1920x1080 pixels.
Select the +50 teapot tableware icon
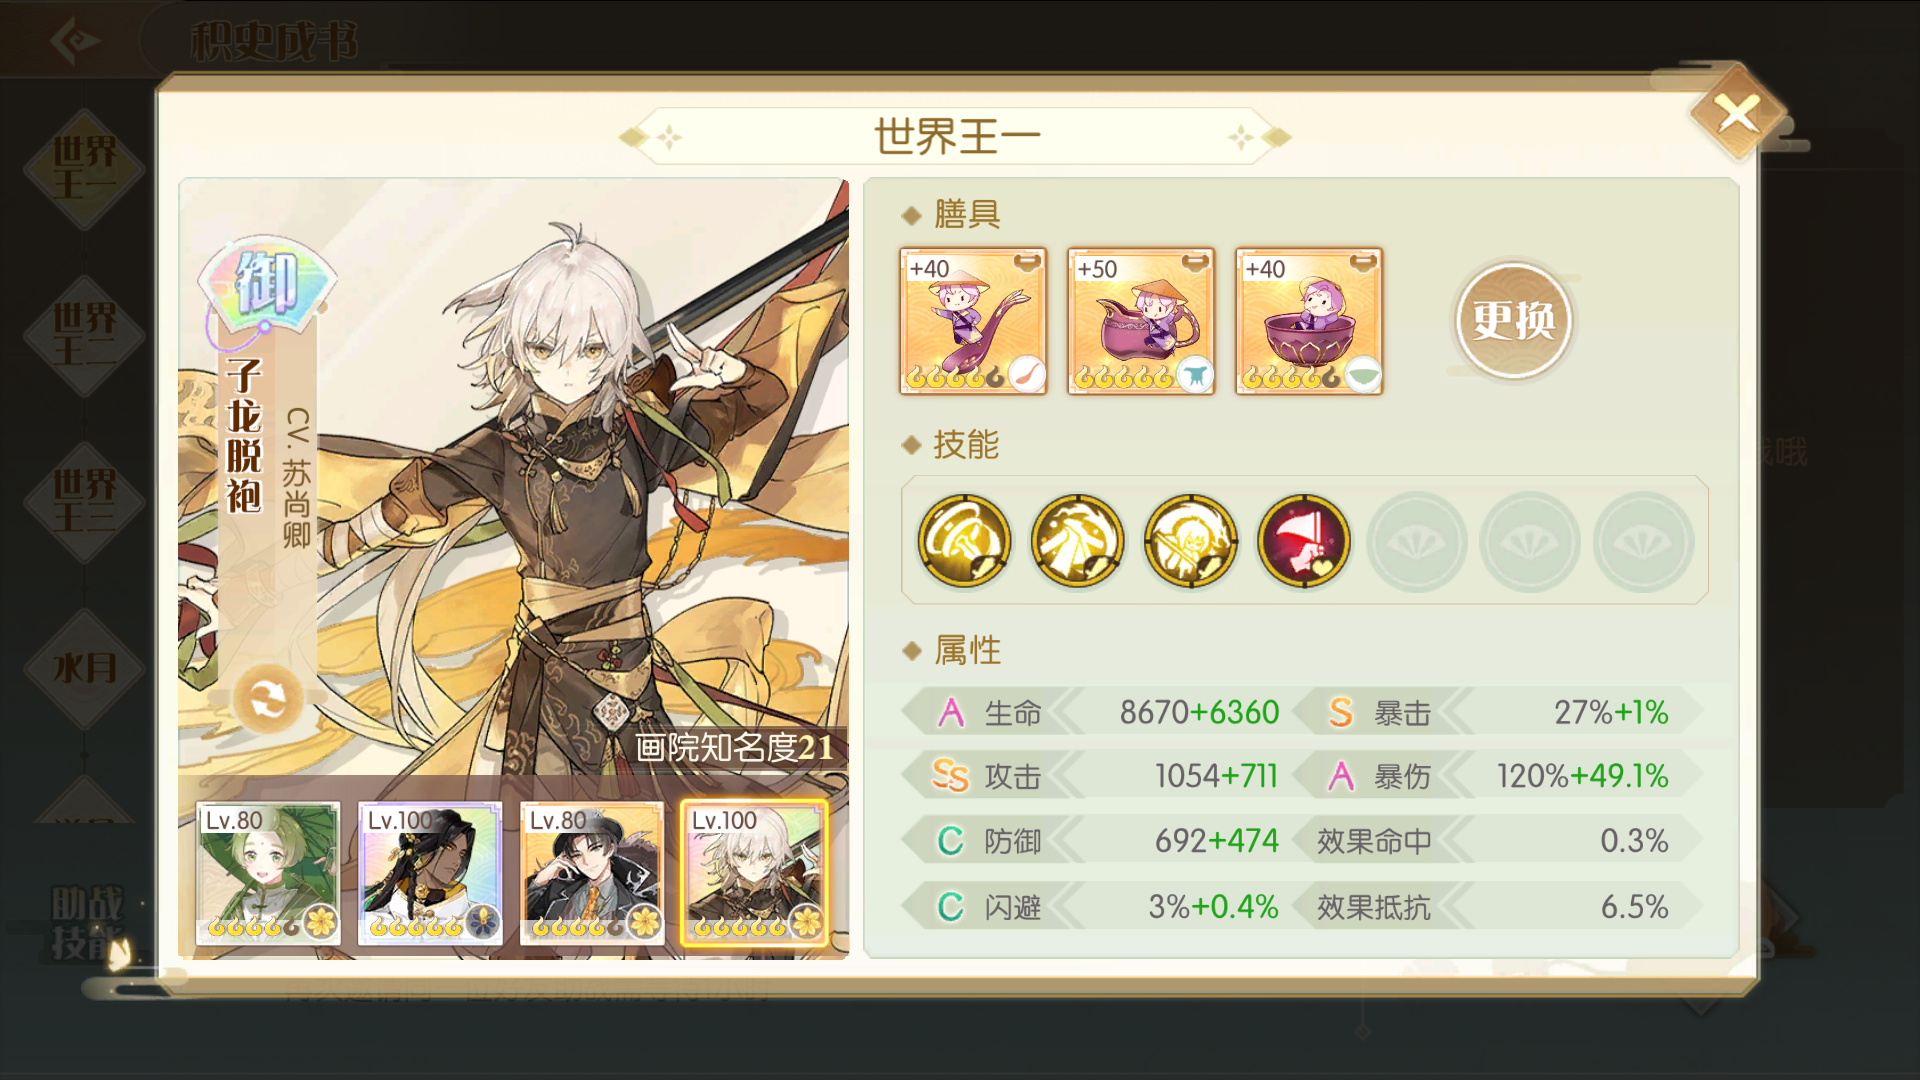click(x=1141, y=321)
